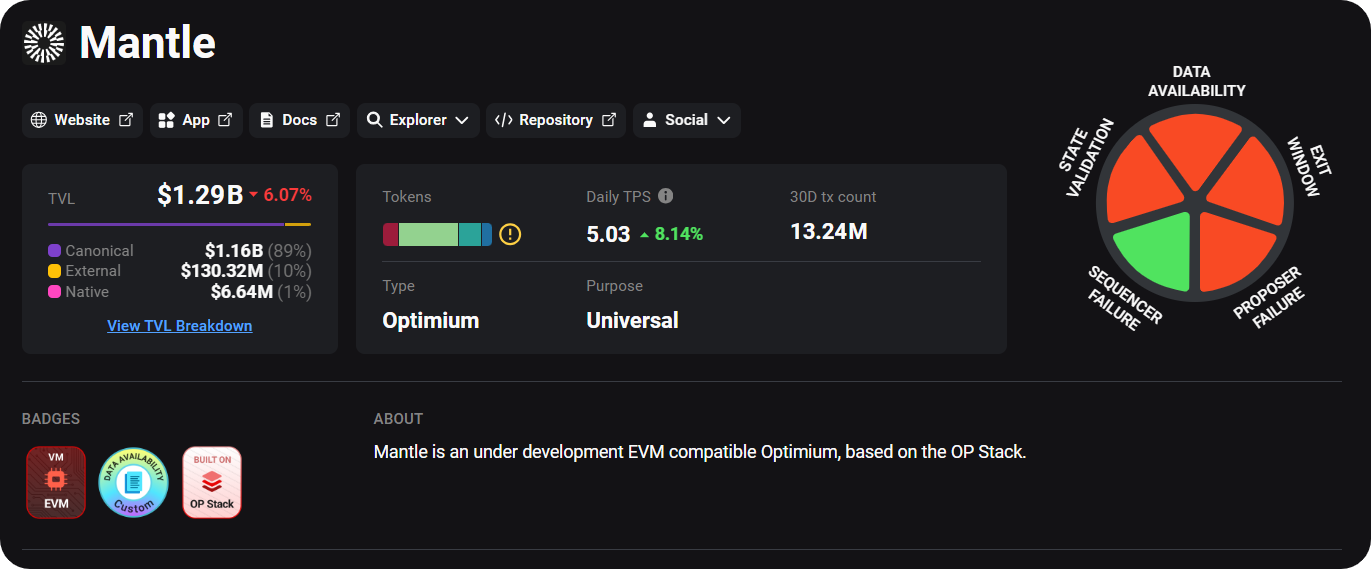Click View TVL Breakdown link
The height and width of the screenshot is (569, 1371).
pyautogui.click(x=180, y=326)
